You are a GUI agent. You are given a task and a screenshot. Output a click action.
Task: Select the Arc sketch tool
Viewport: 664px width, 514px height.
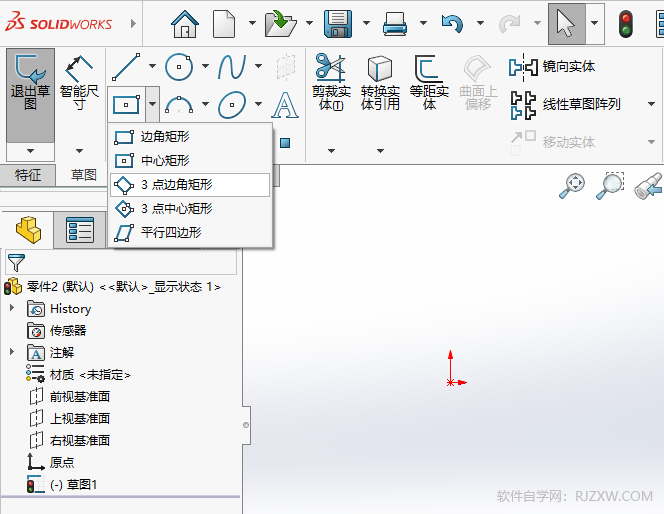[x=179, y=104]
